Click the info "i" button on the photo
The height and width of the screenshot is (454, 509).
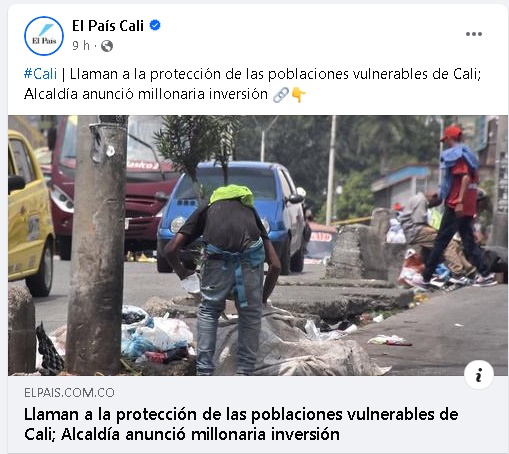[x=479, y=376]
